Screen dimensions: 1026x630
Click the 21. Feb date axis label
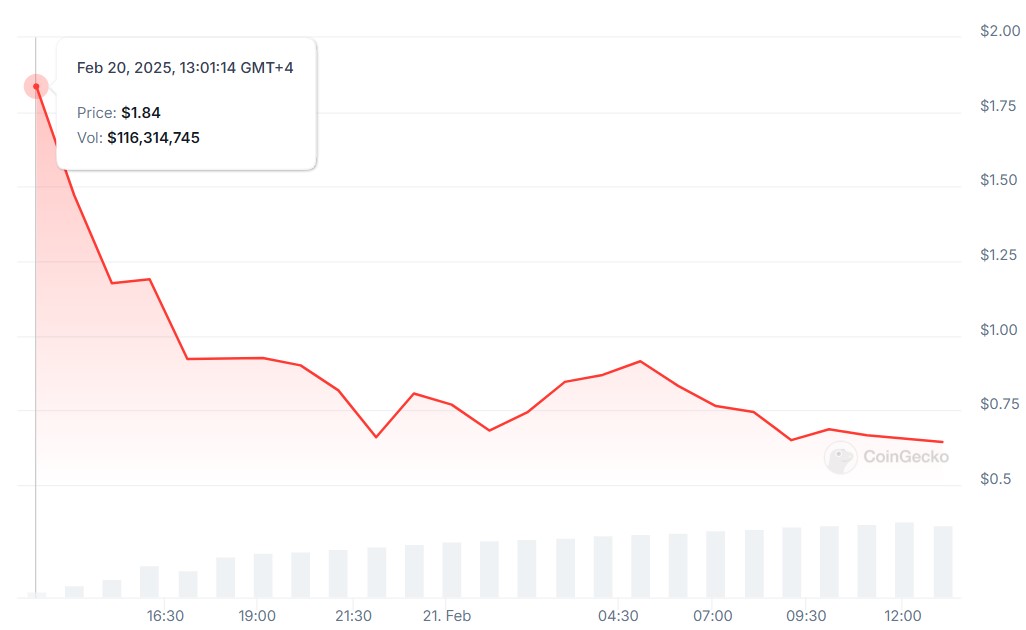pyautogui.click(x=446, y=616)
